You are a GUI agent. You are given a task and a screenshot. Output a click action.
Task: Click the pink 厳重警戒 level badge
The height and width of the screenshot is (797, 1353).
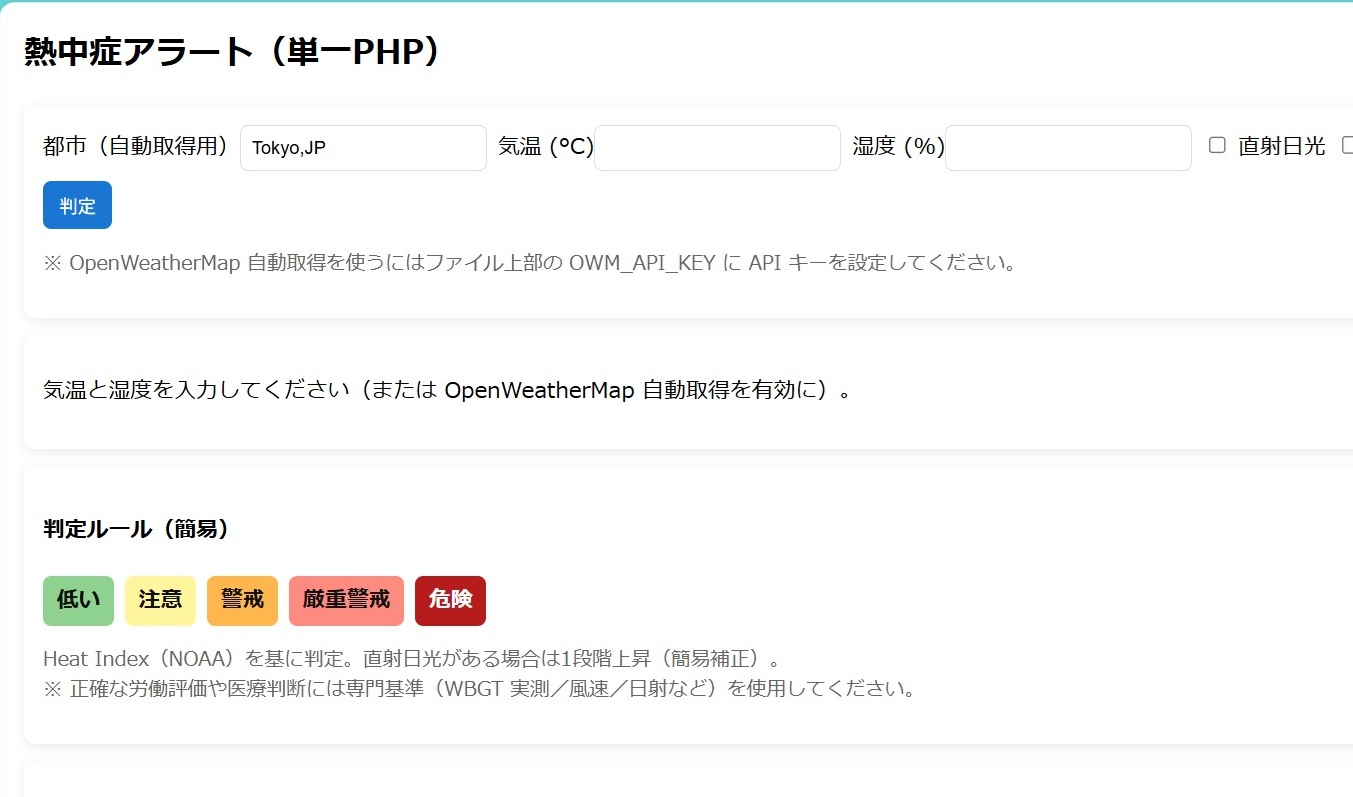point(346,600)
